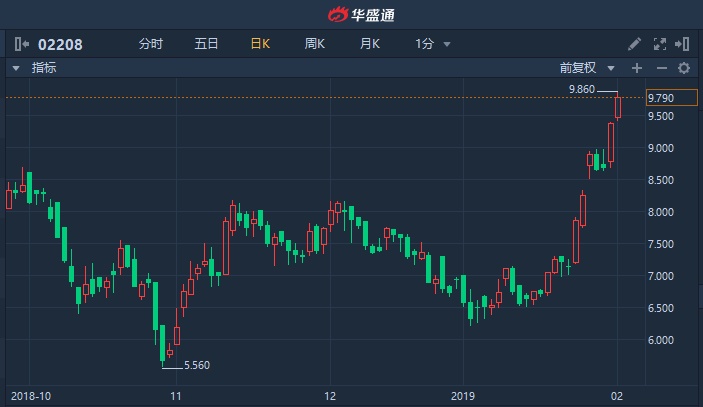
Task: Toggle fullscreen chart view
Action: (660, 44)
